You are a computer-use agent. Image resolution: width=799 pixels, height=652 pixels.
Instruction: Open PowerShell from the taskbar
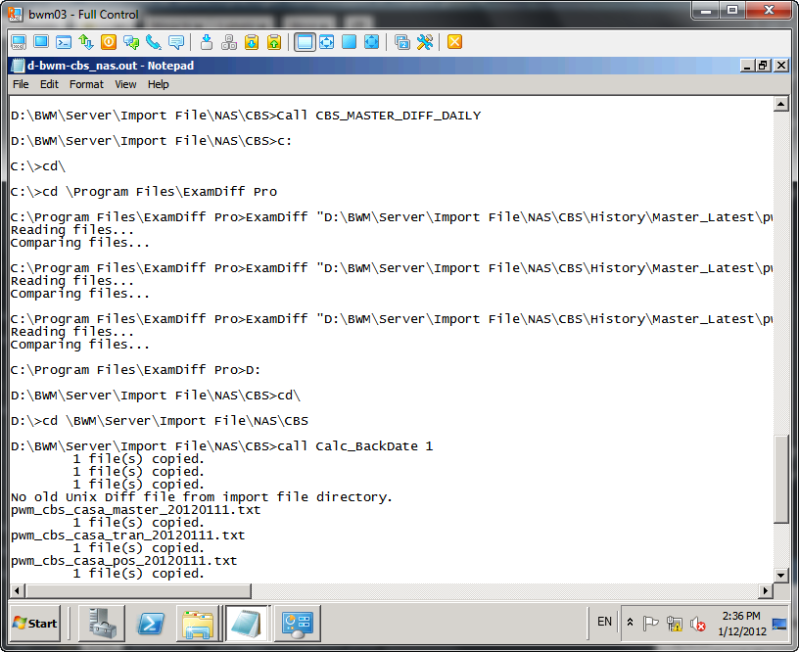[151, 623]
